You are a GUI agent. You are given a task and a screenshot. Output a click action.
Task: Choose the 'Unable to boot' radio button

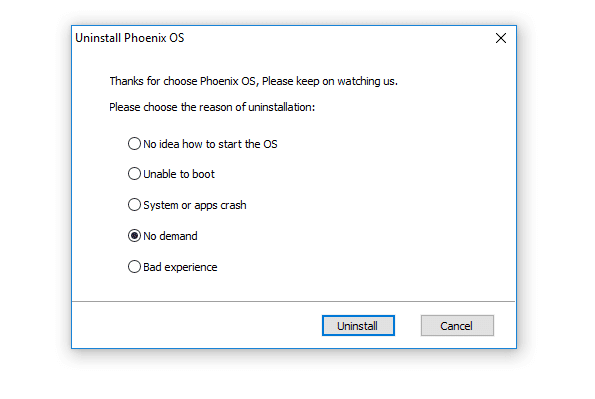click(x=134, y=174)
